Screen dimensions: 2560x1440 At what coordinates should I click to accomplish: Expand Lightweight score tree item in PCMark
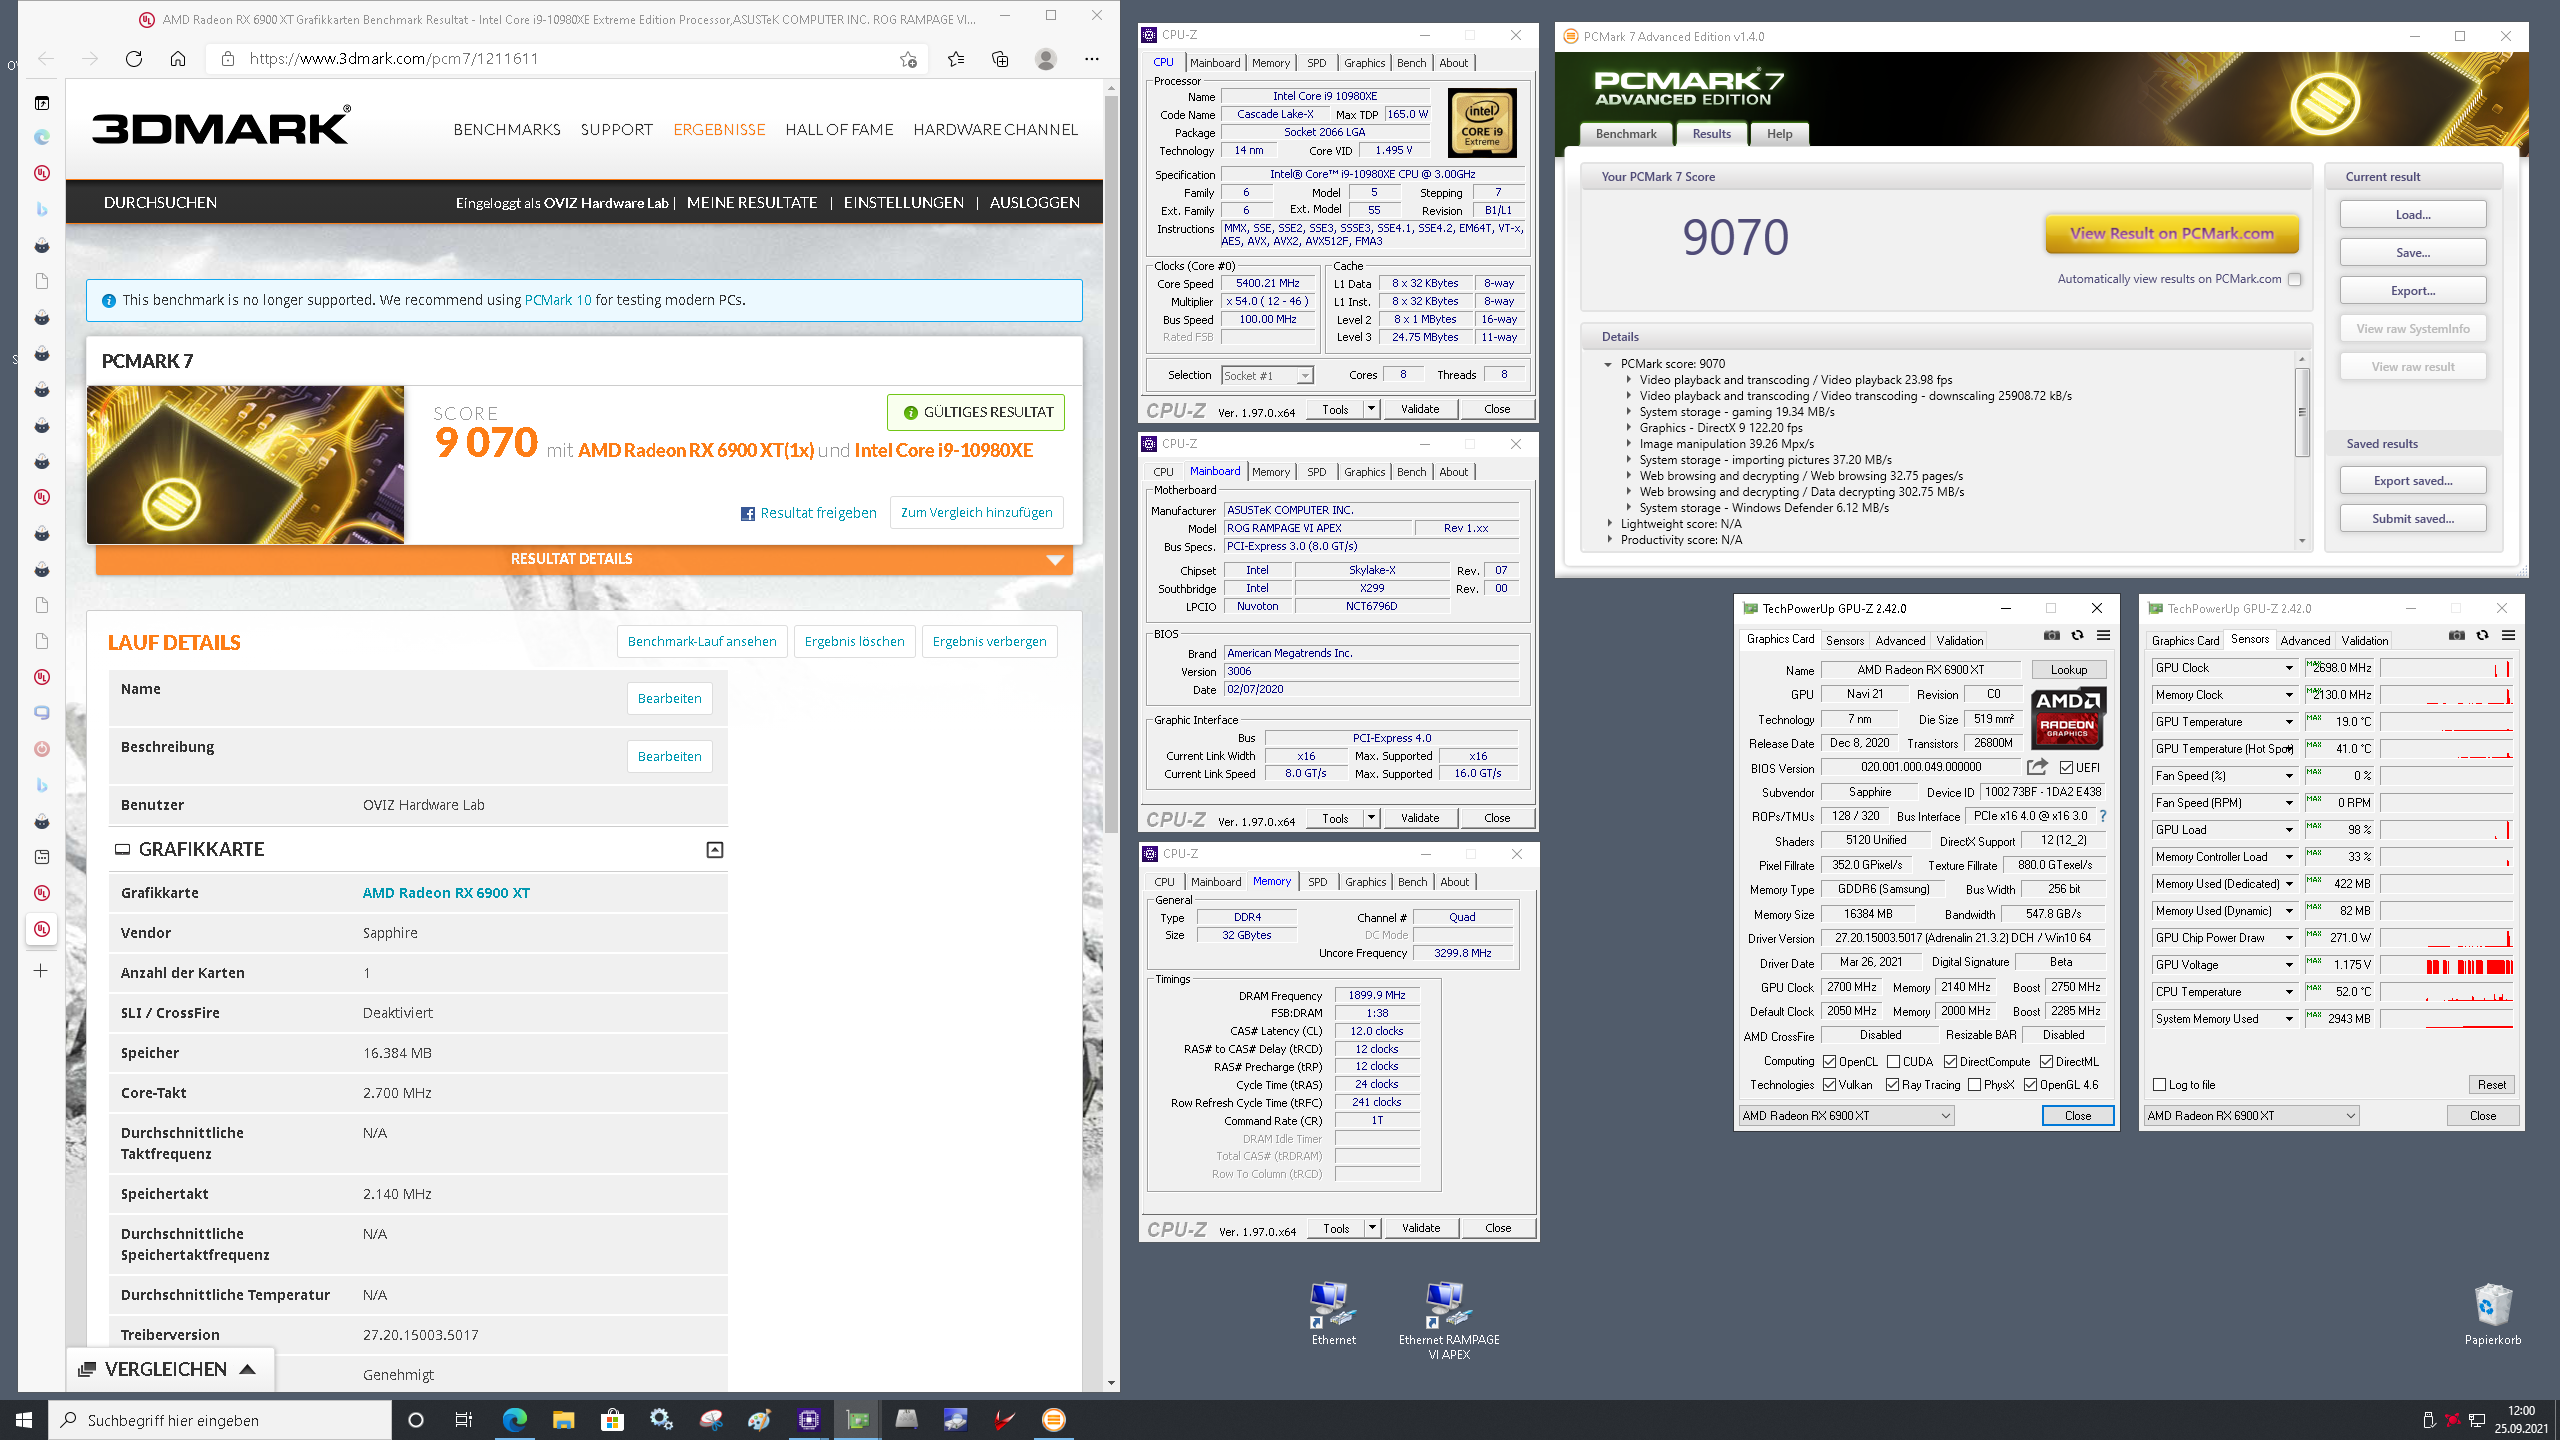pos(1610,524)
